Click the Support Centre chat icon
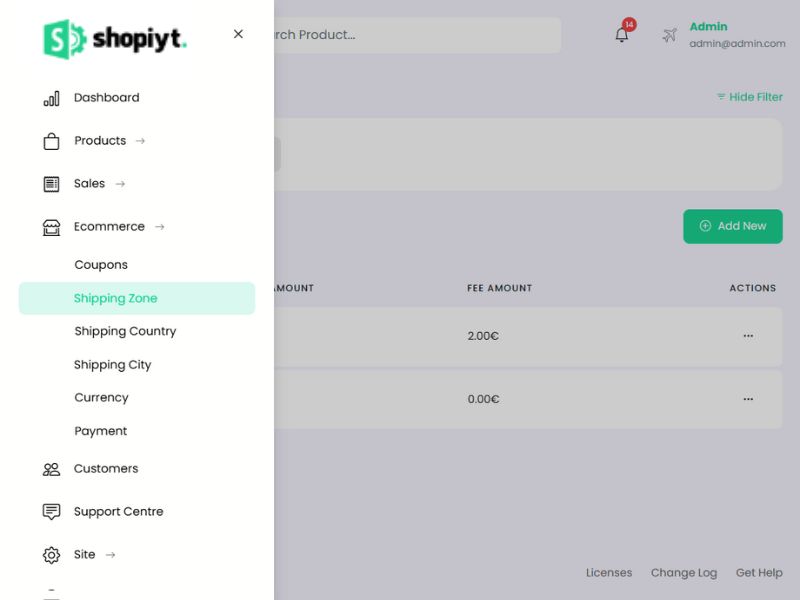800x600 pixels. (52, 512)
